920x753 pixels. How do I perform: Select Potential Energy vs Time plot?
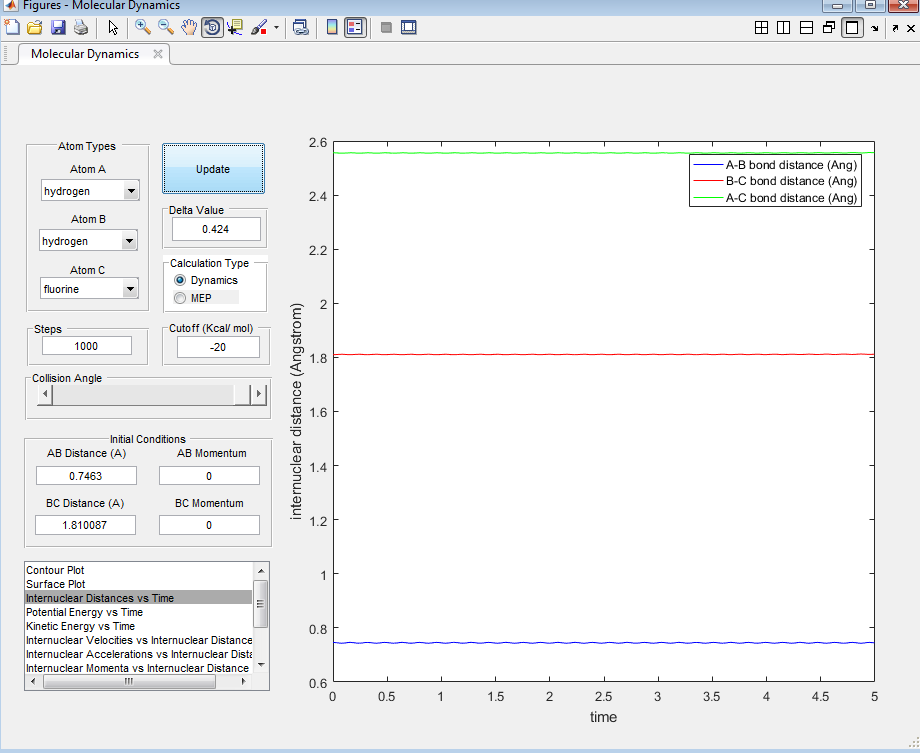(85, 612)
